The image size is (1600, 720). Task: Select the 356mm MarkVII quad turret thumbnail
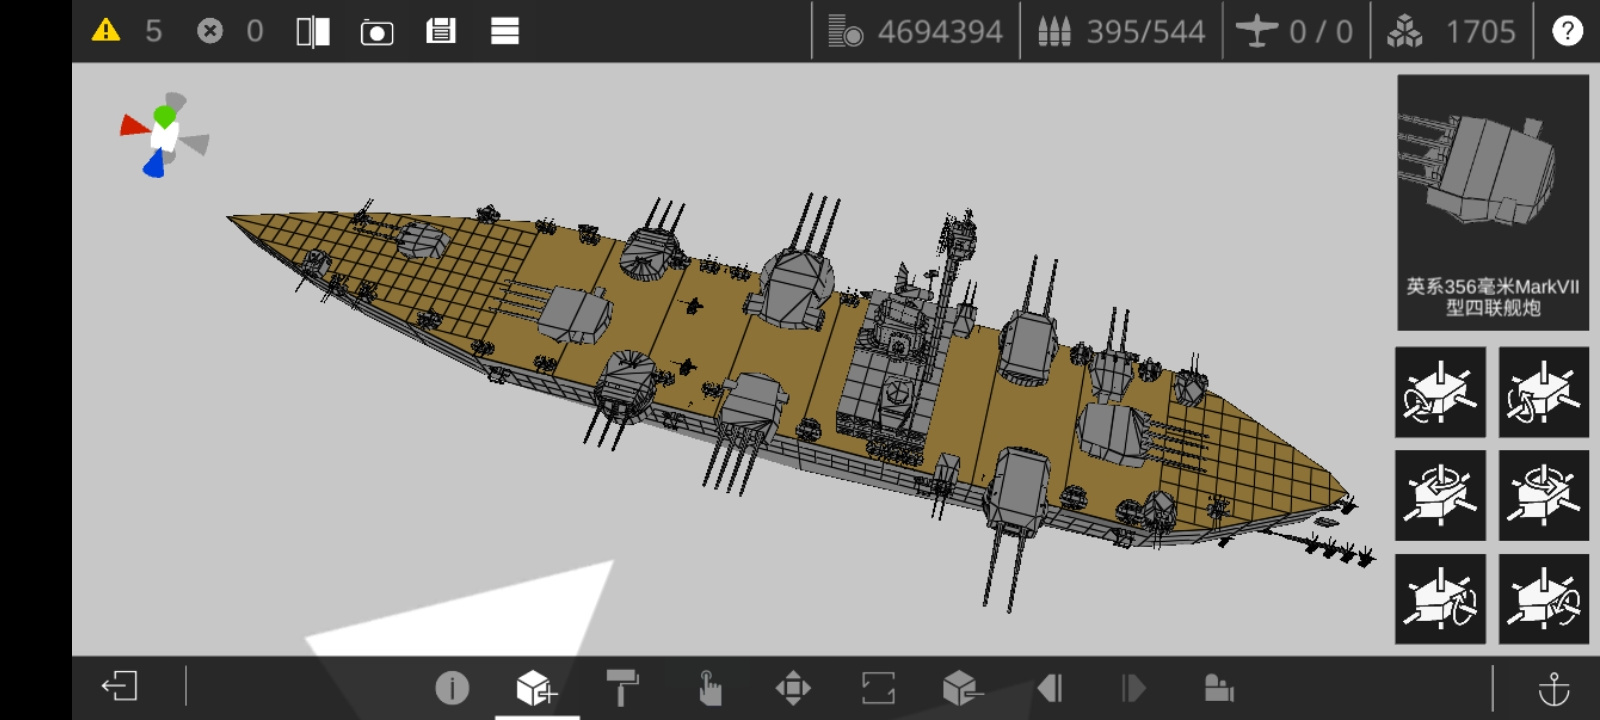[x=1493, y=202]
